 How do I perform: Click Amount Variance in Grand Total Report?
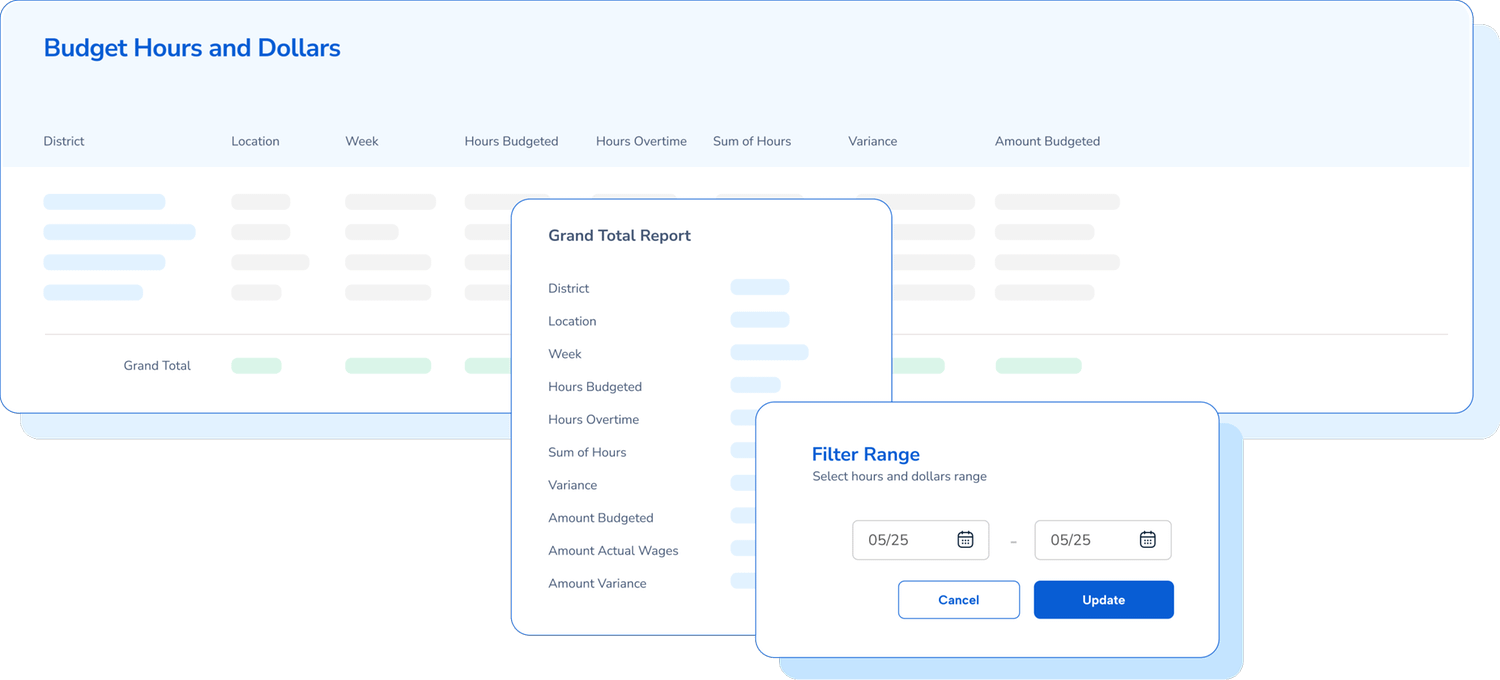tap(597, 584)
